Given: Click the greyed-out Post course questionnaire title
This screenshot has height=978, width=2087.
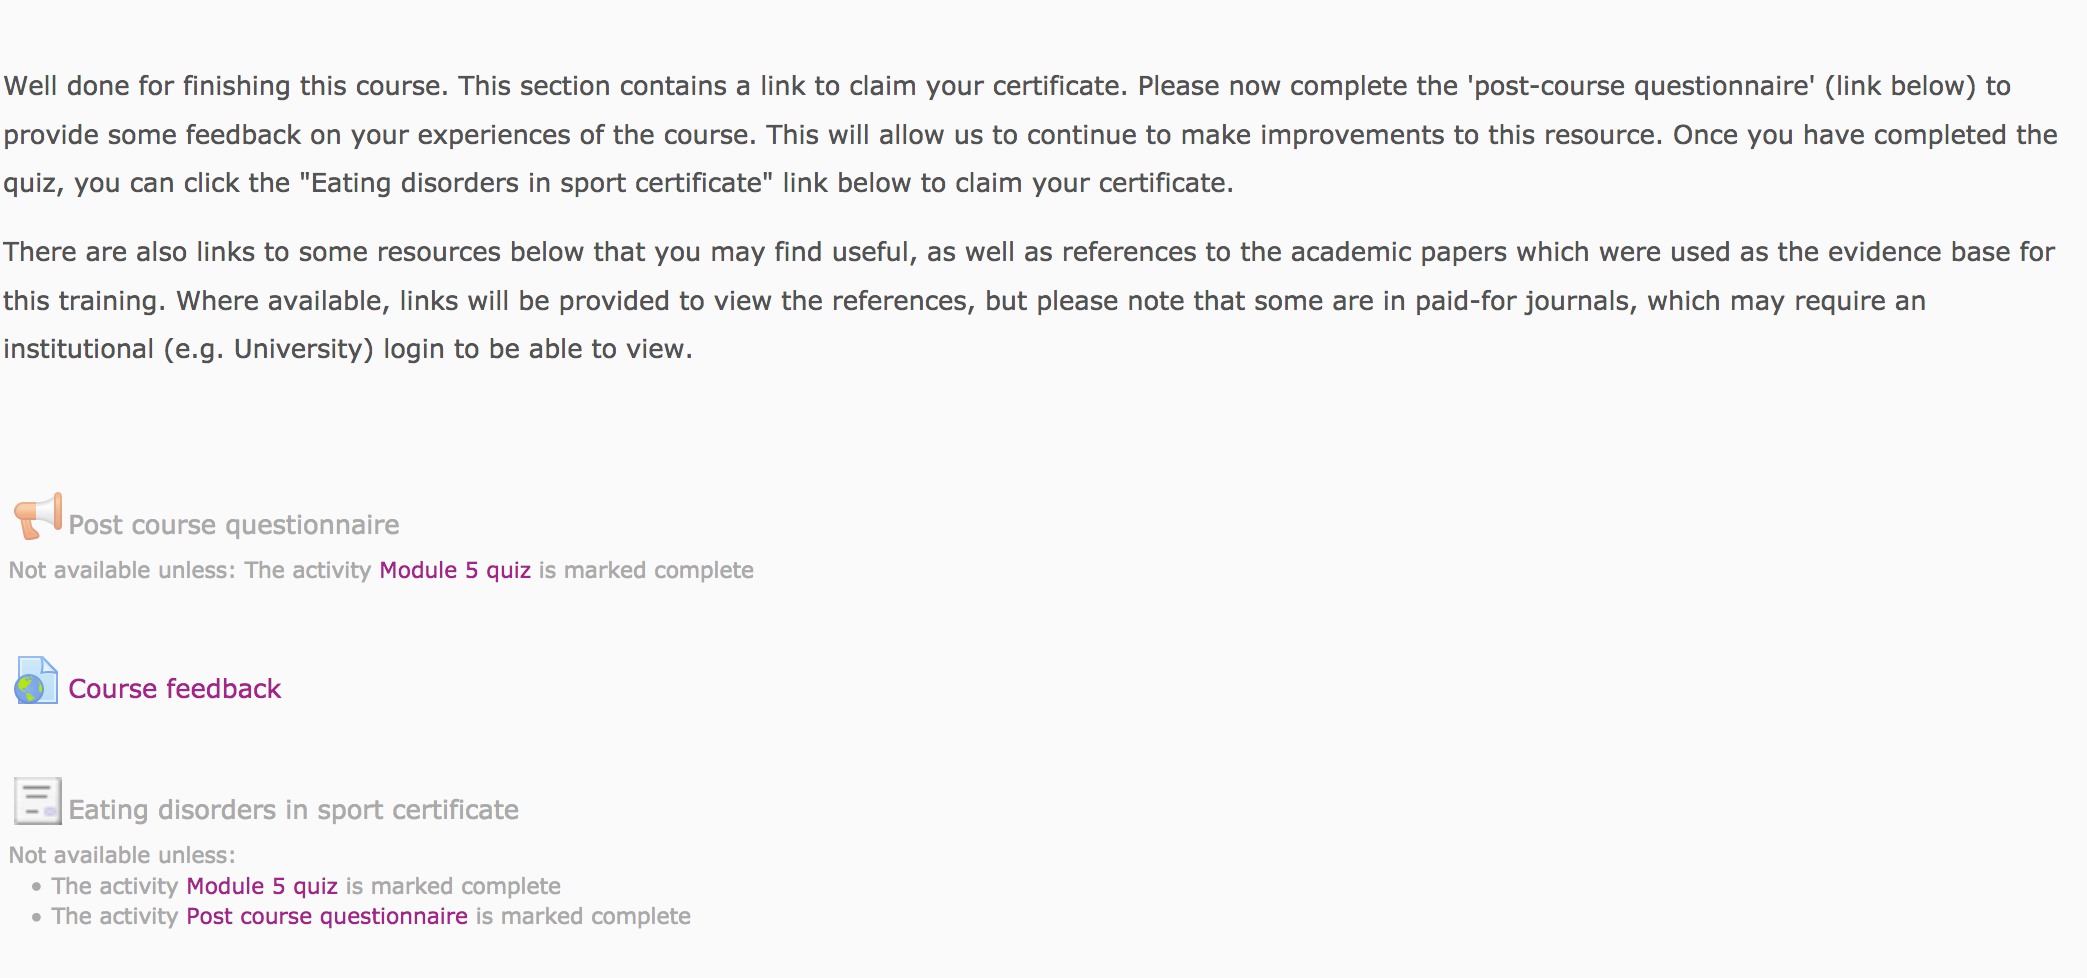Looking at the screenshot, I should (x=234, y=525).
